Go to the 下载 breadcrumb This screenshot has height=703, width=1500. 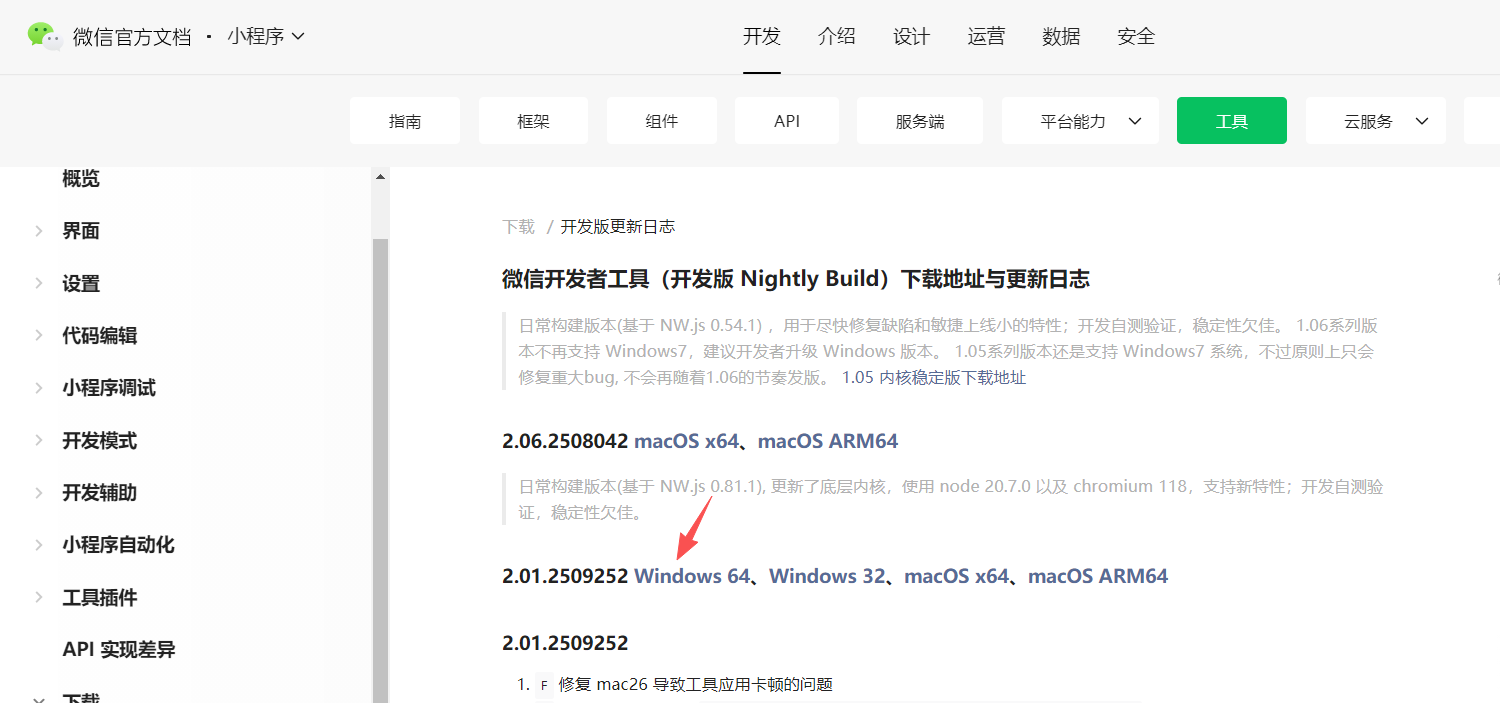click(x=519, y=227)
